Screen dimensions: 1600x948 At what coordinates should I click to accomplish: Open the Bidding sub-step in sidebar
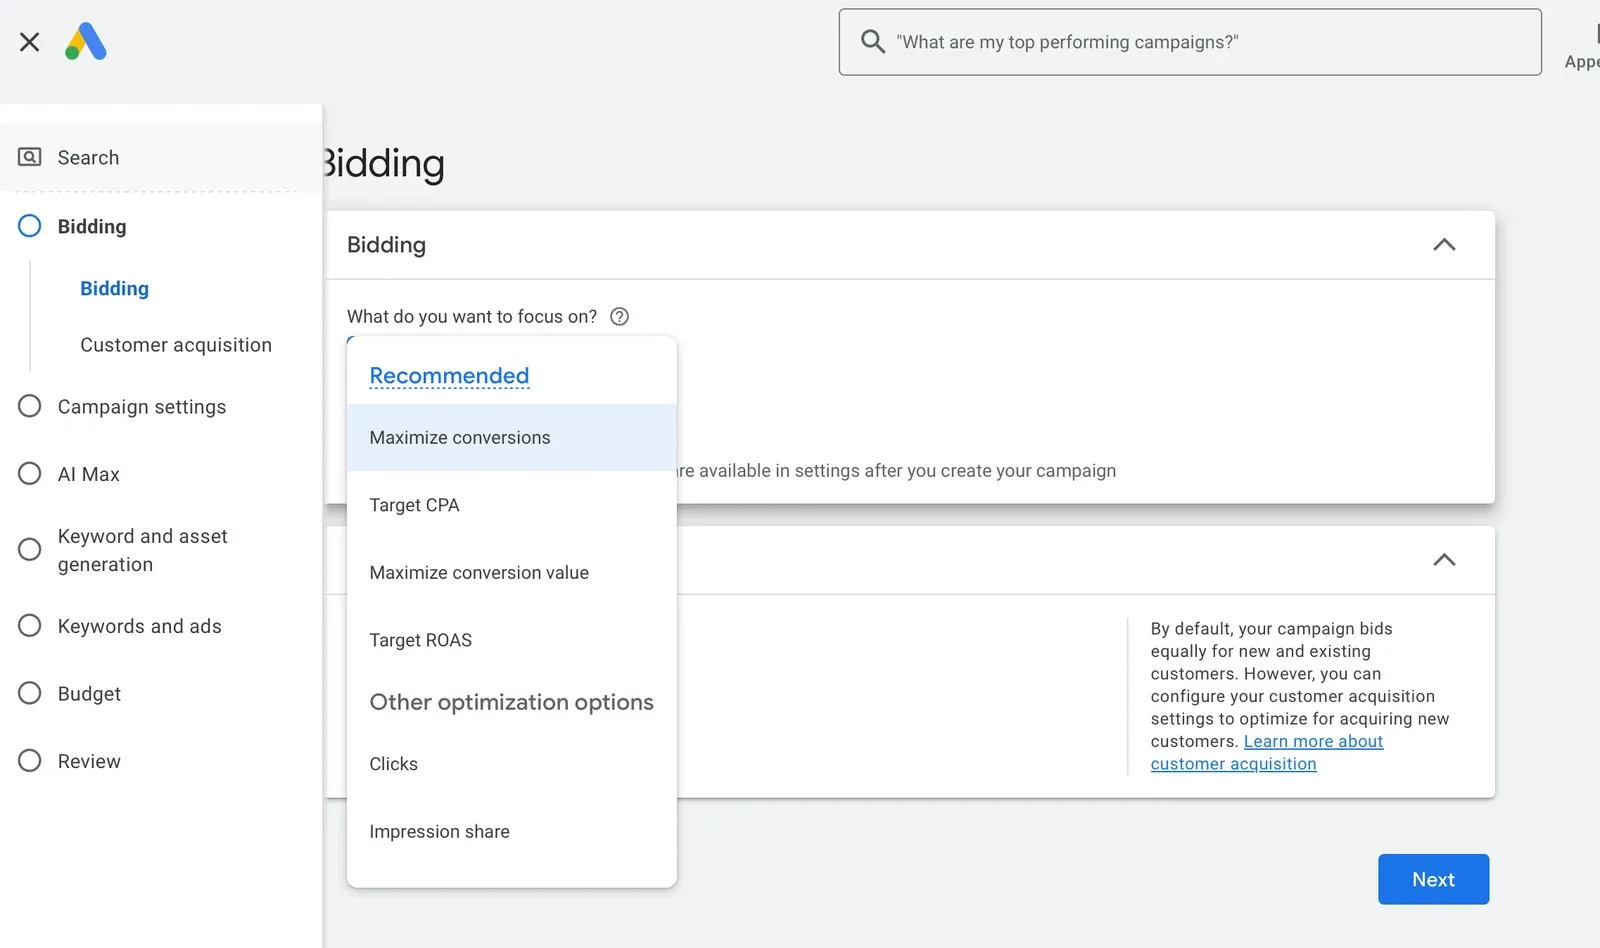coord(115,289)
